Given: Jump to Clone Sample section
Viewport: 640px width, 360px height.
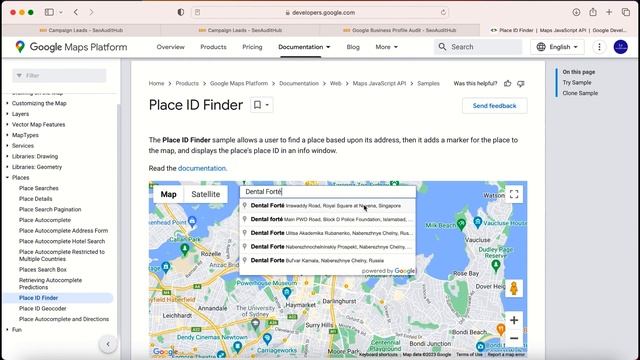Looking at the screenshot, I should click(x=580, y=93).
